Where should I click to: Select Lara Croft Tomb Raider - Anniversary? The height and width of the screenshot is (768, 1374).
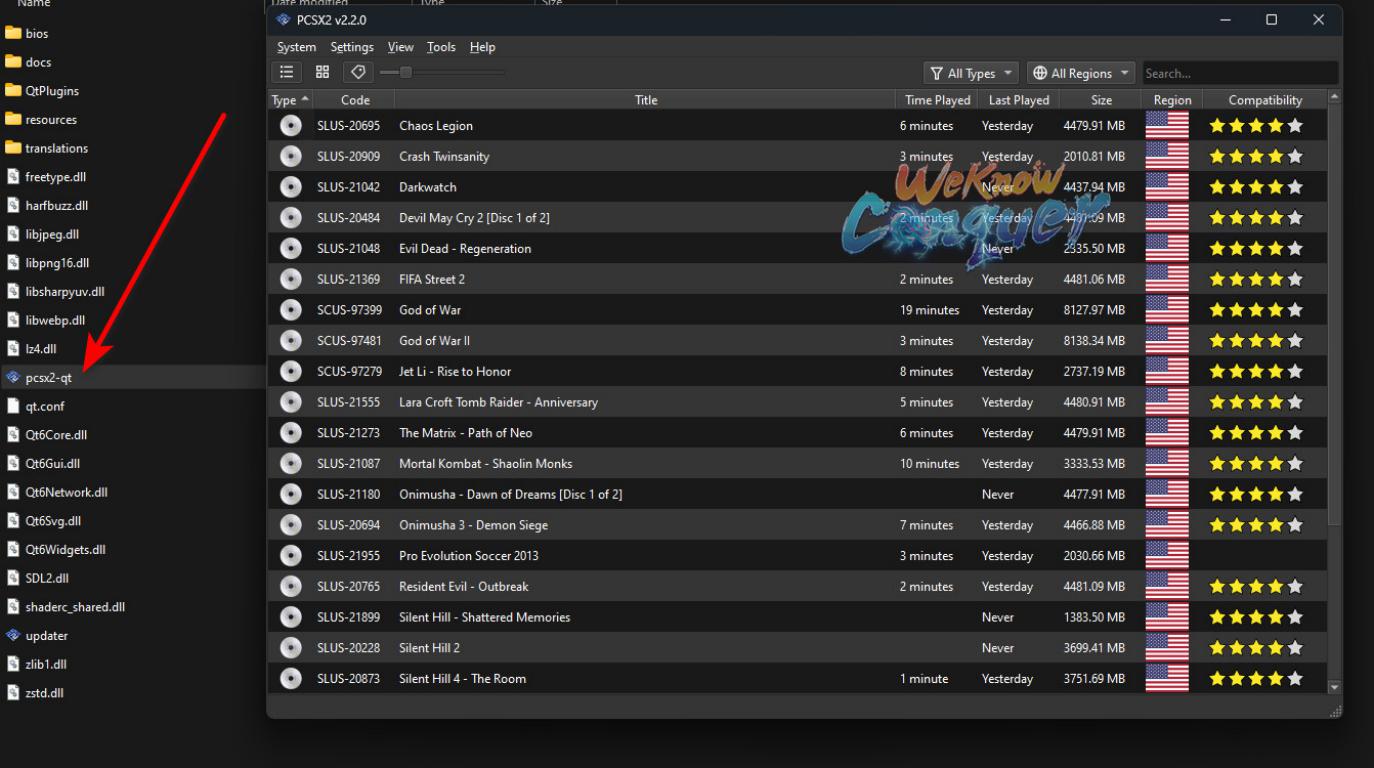[498, 402]
